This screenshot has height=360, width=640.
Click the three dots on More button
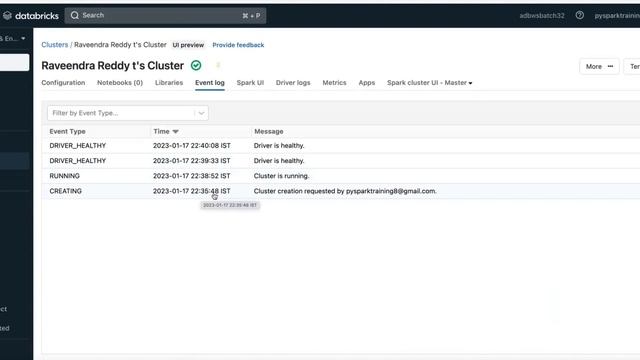610,66
